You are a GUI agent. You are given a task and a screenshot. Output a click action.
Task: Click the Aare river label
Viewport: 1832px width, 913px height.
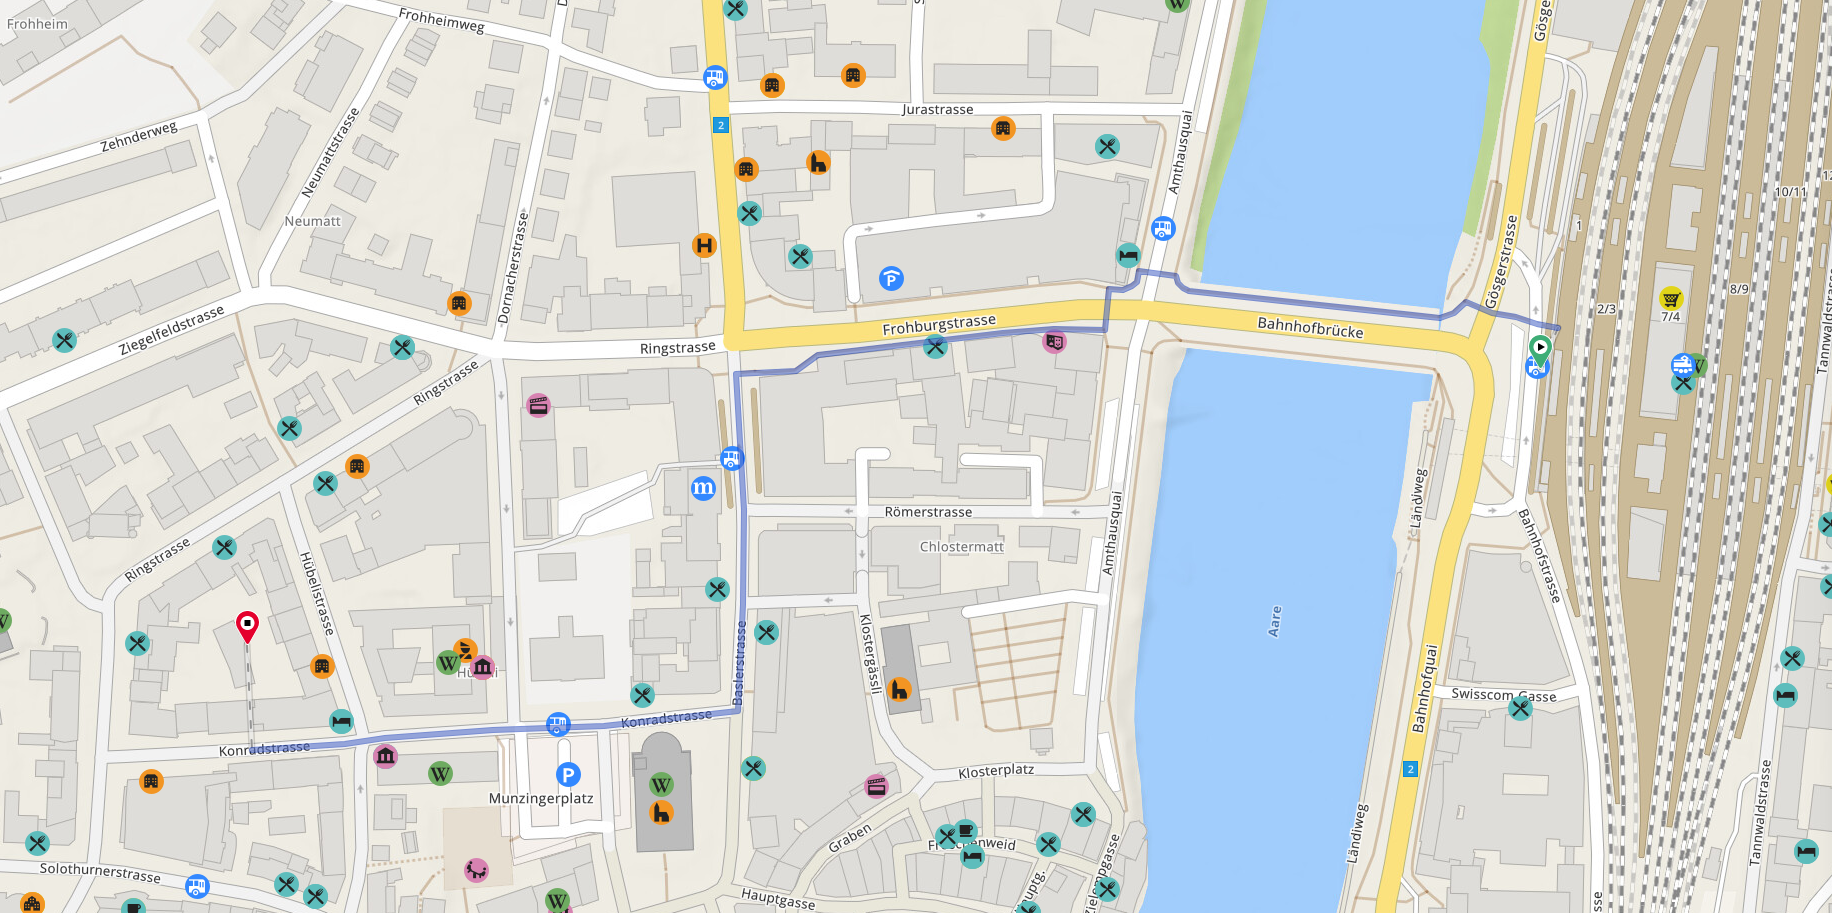pyautogui.click(x=1274, y=621)
